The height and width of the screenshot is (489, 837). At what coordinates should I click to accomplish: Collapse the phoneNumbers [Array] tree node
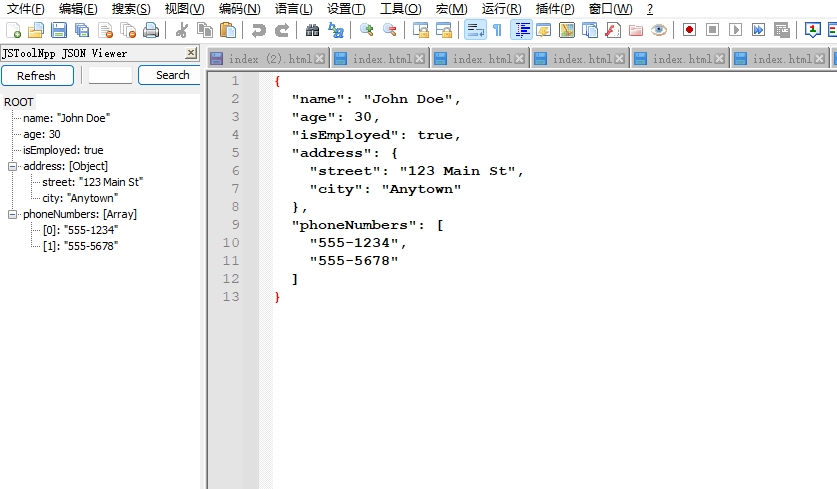(12, 215)
